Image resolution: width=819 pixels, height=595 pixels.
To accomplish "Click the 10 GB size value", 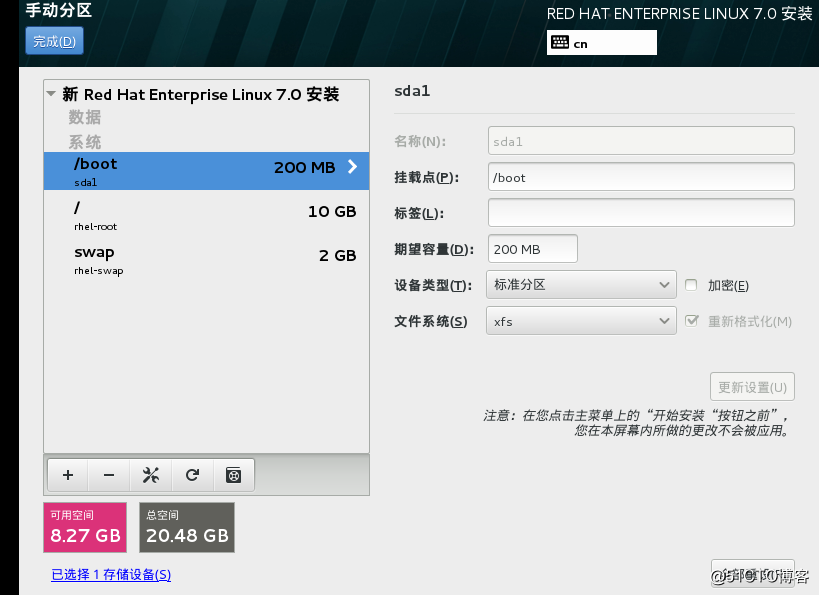I will point(332,212).
